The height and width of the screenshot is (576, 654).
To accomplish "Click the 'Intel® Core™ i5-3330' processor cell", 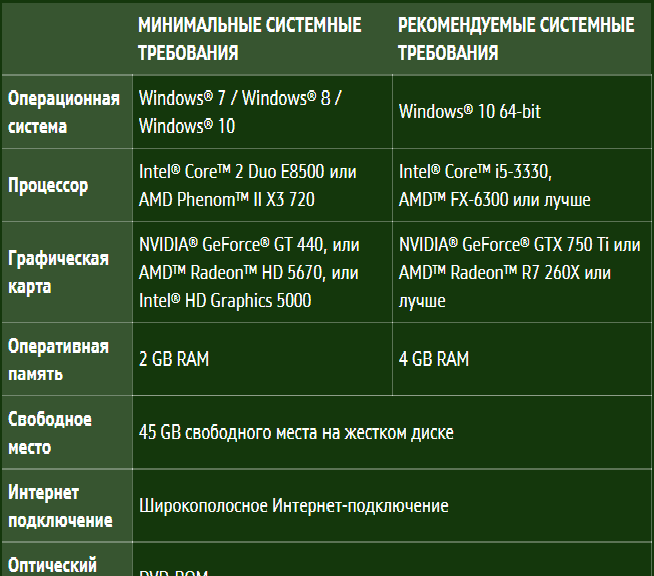I will pyautogui.click(x=522, y=185).
